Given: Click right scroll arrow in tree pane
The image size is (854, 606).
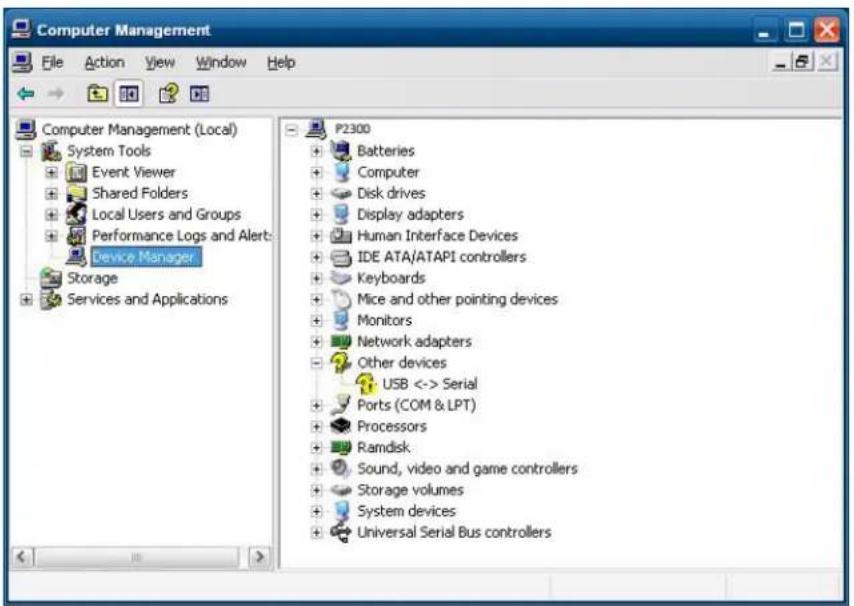Looking at the screenshot, I should (x=260, y=557).
